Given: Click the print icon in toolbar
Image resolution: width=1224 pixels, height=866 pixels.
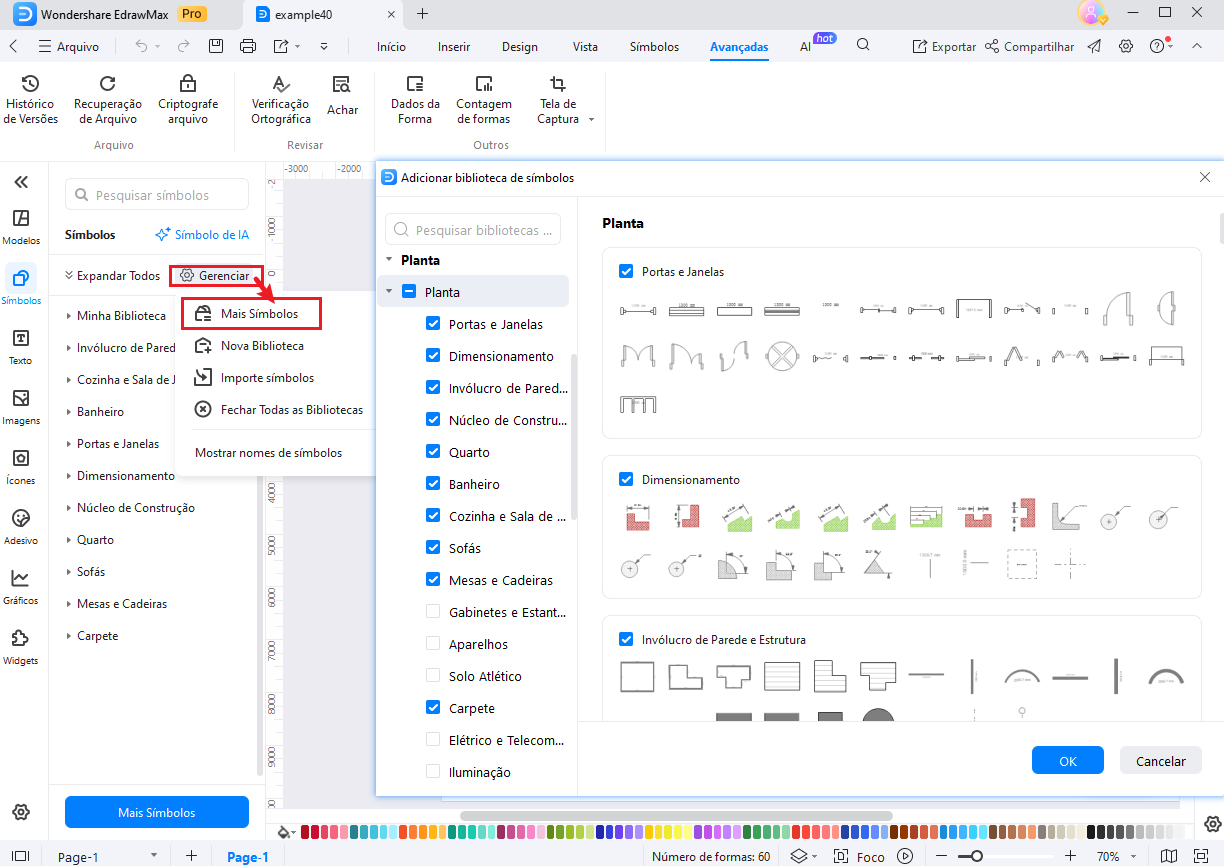Looking at the screenshot, I should 248,46.
